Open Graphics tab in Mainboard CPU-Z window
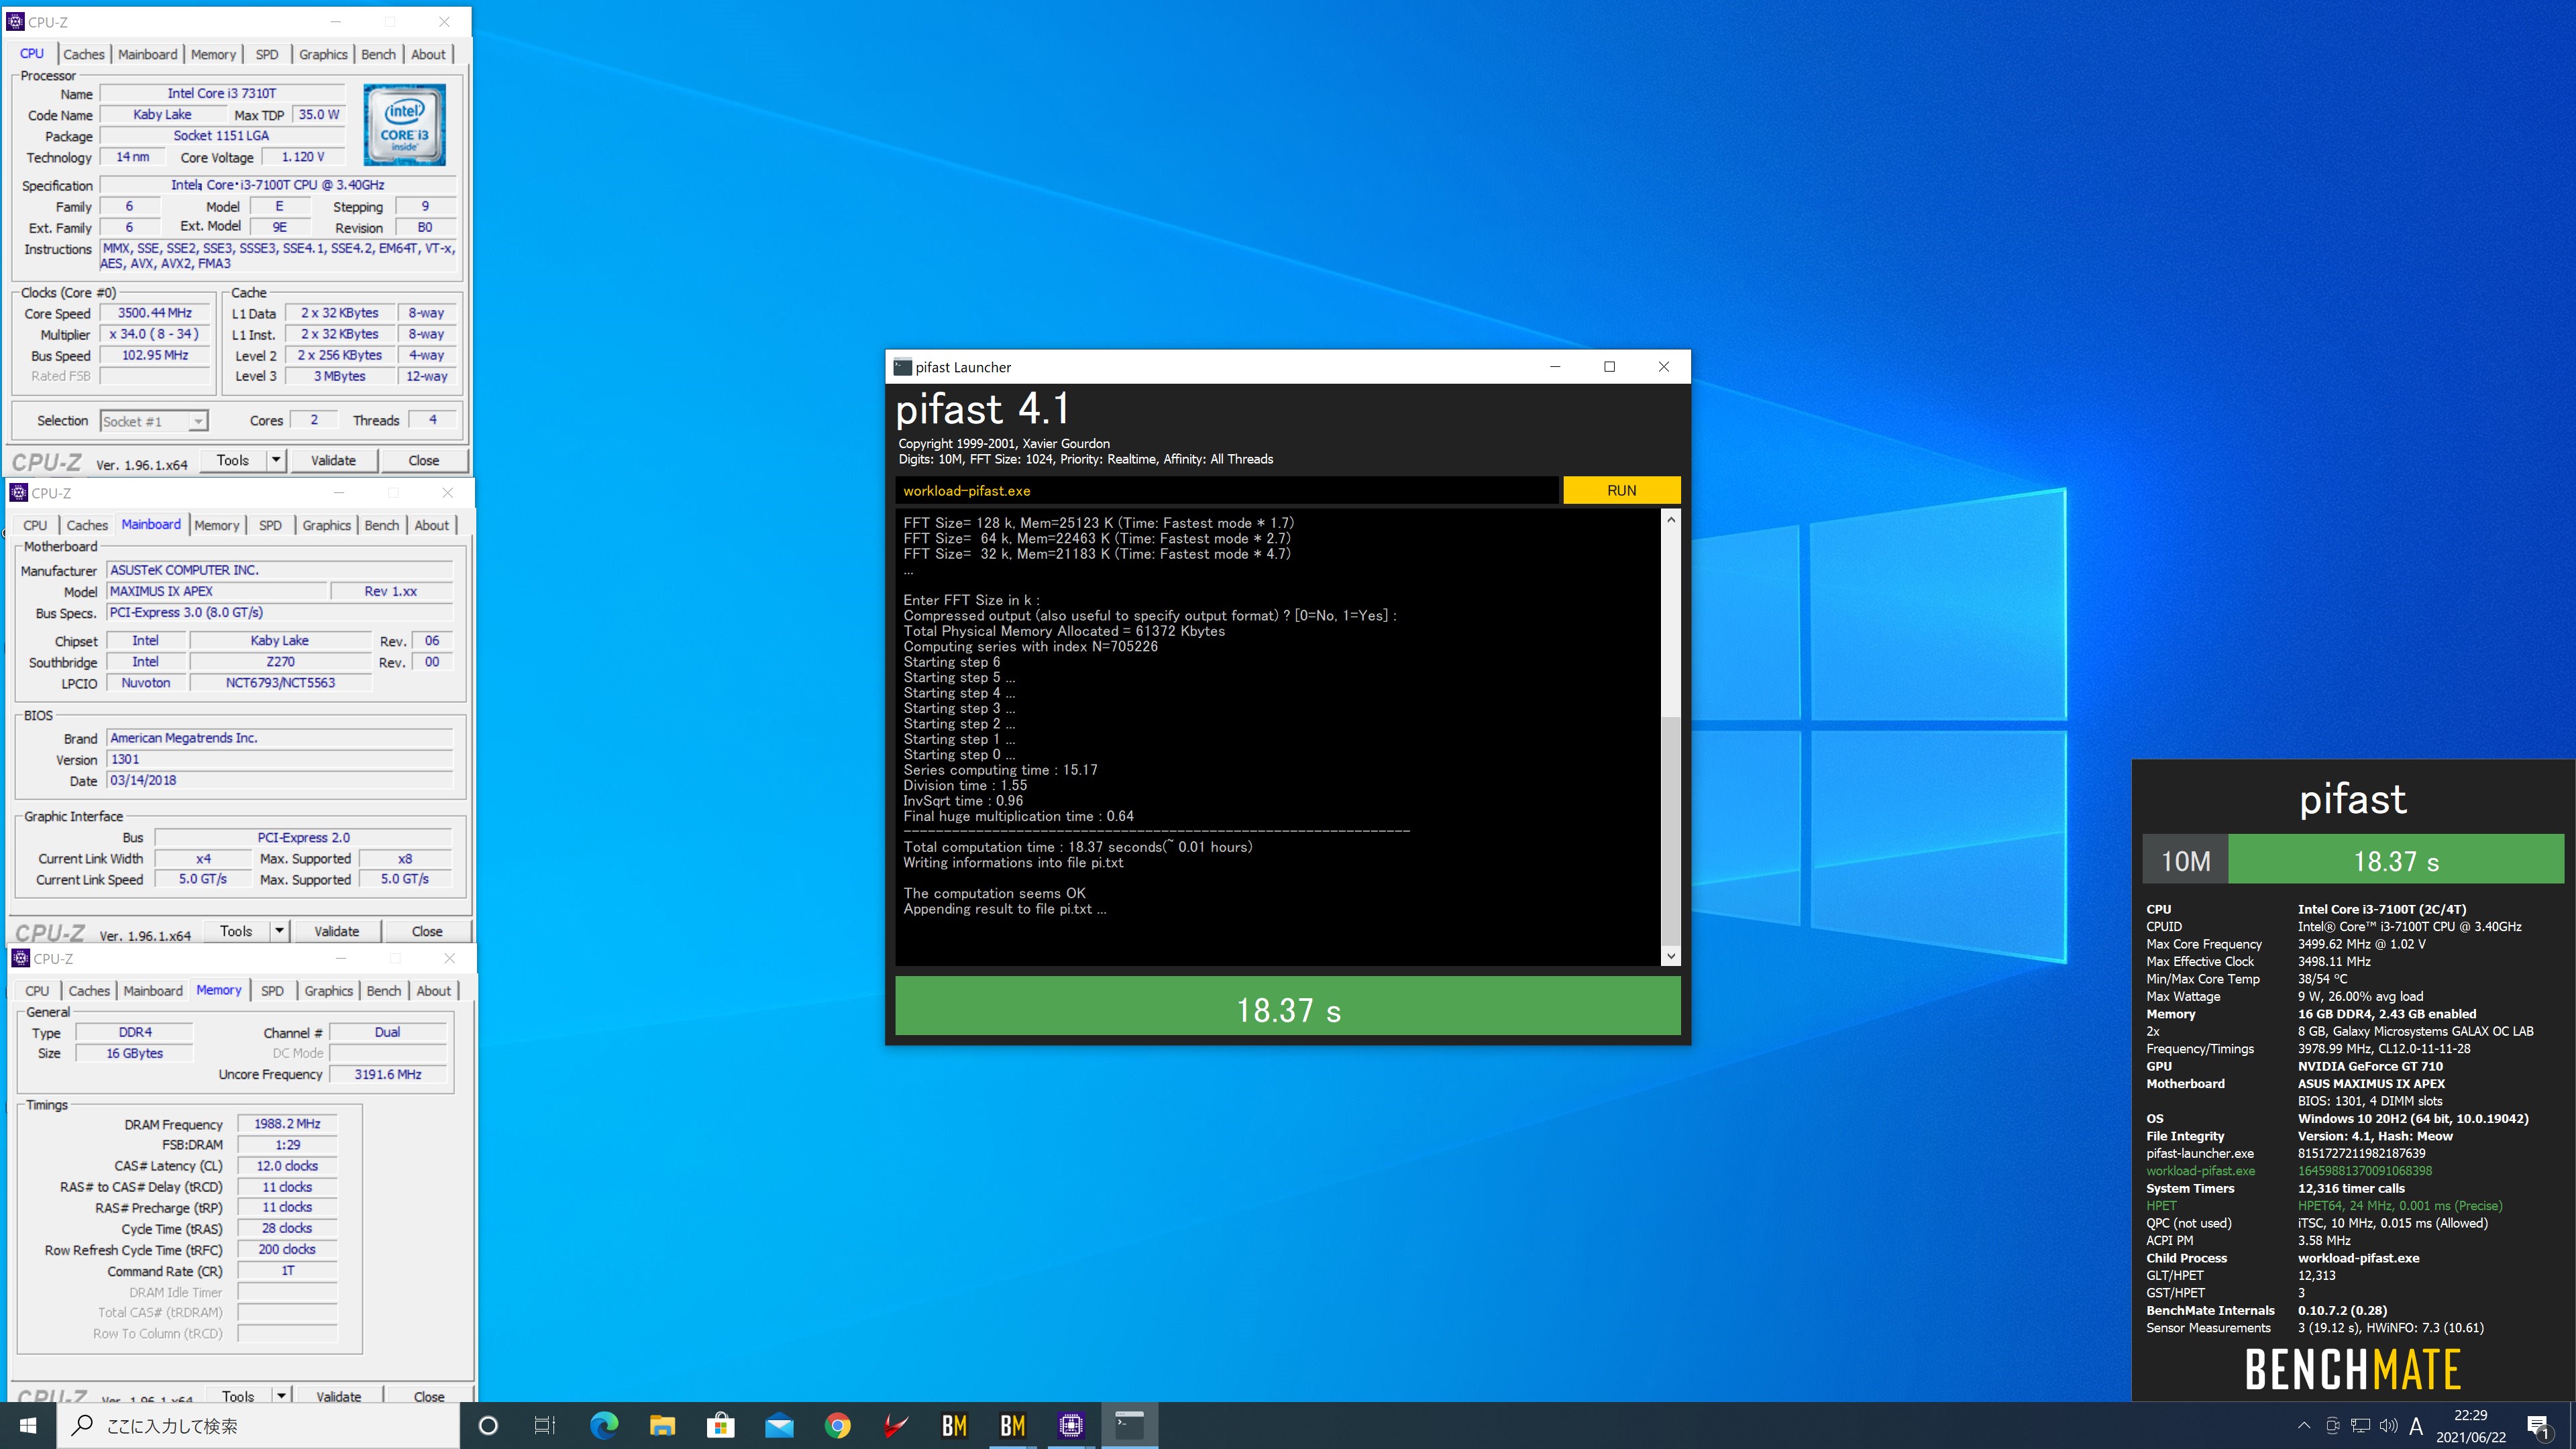 tap(327, 525)
